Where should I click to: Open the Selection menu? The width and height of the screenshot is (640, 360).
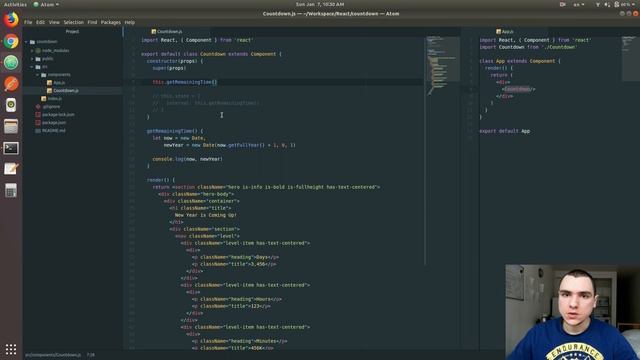[73, 22]
